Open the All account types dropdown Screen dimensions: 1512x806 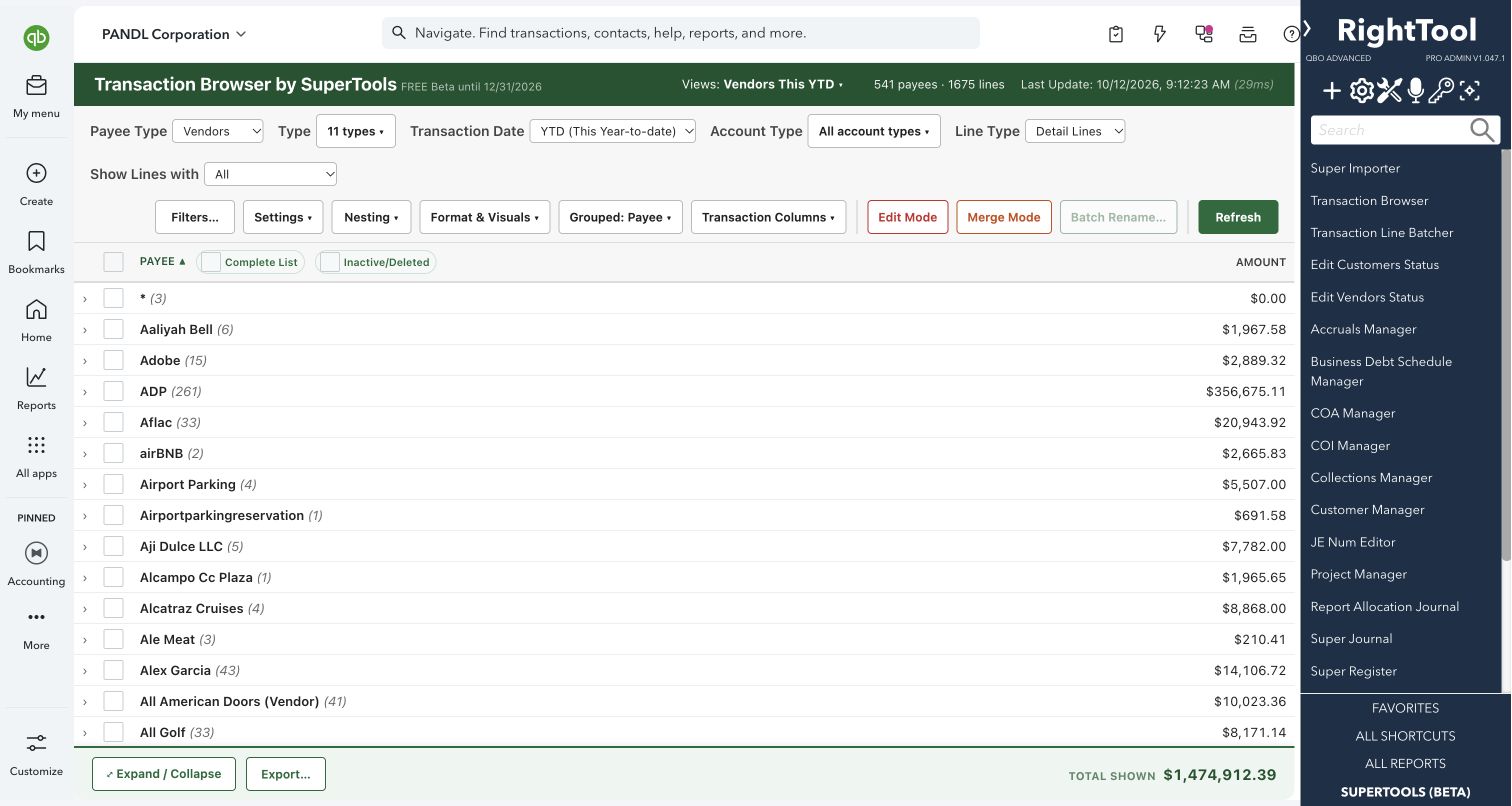pos(874,131)
